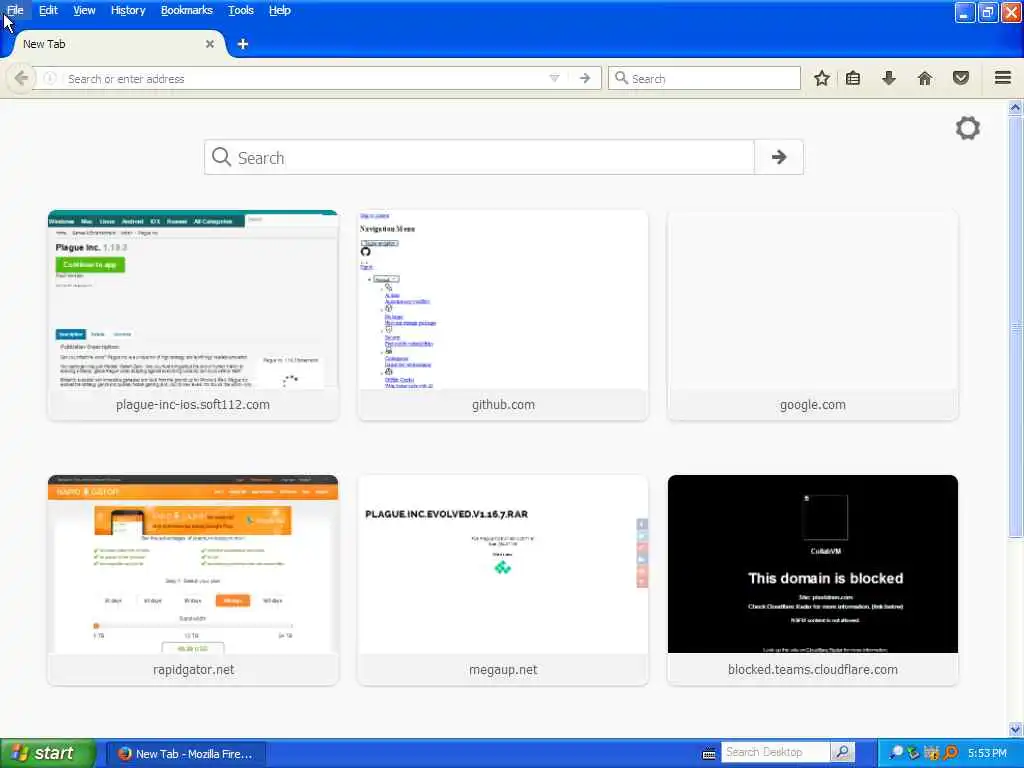Open the Tools menu
This screenshot has width=1024, height=768.
241,10
